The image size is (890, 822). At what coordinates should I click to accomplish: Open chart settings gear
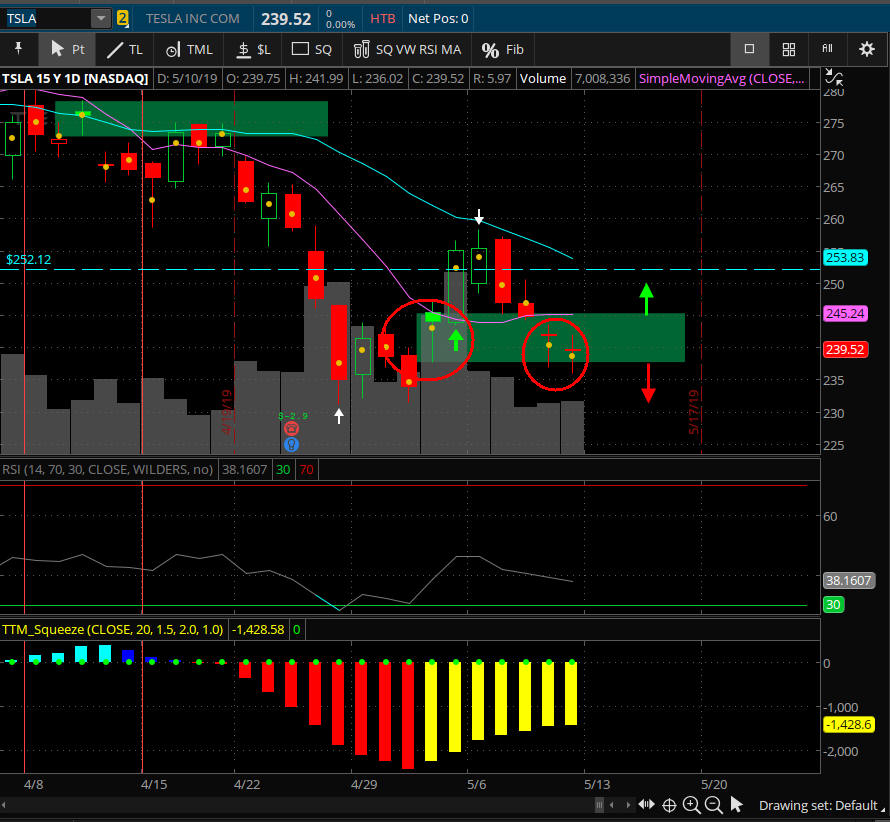click(x=867, y=49)
